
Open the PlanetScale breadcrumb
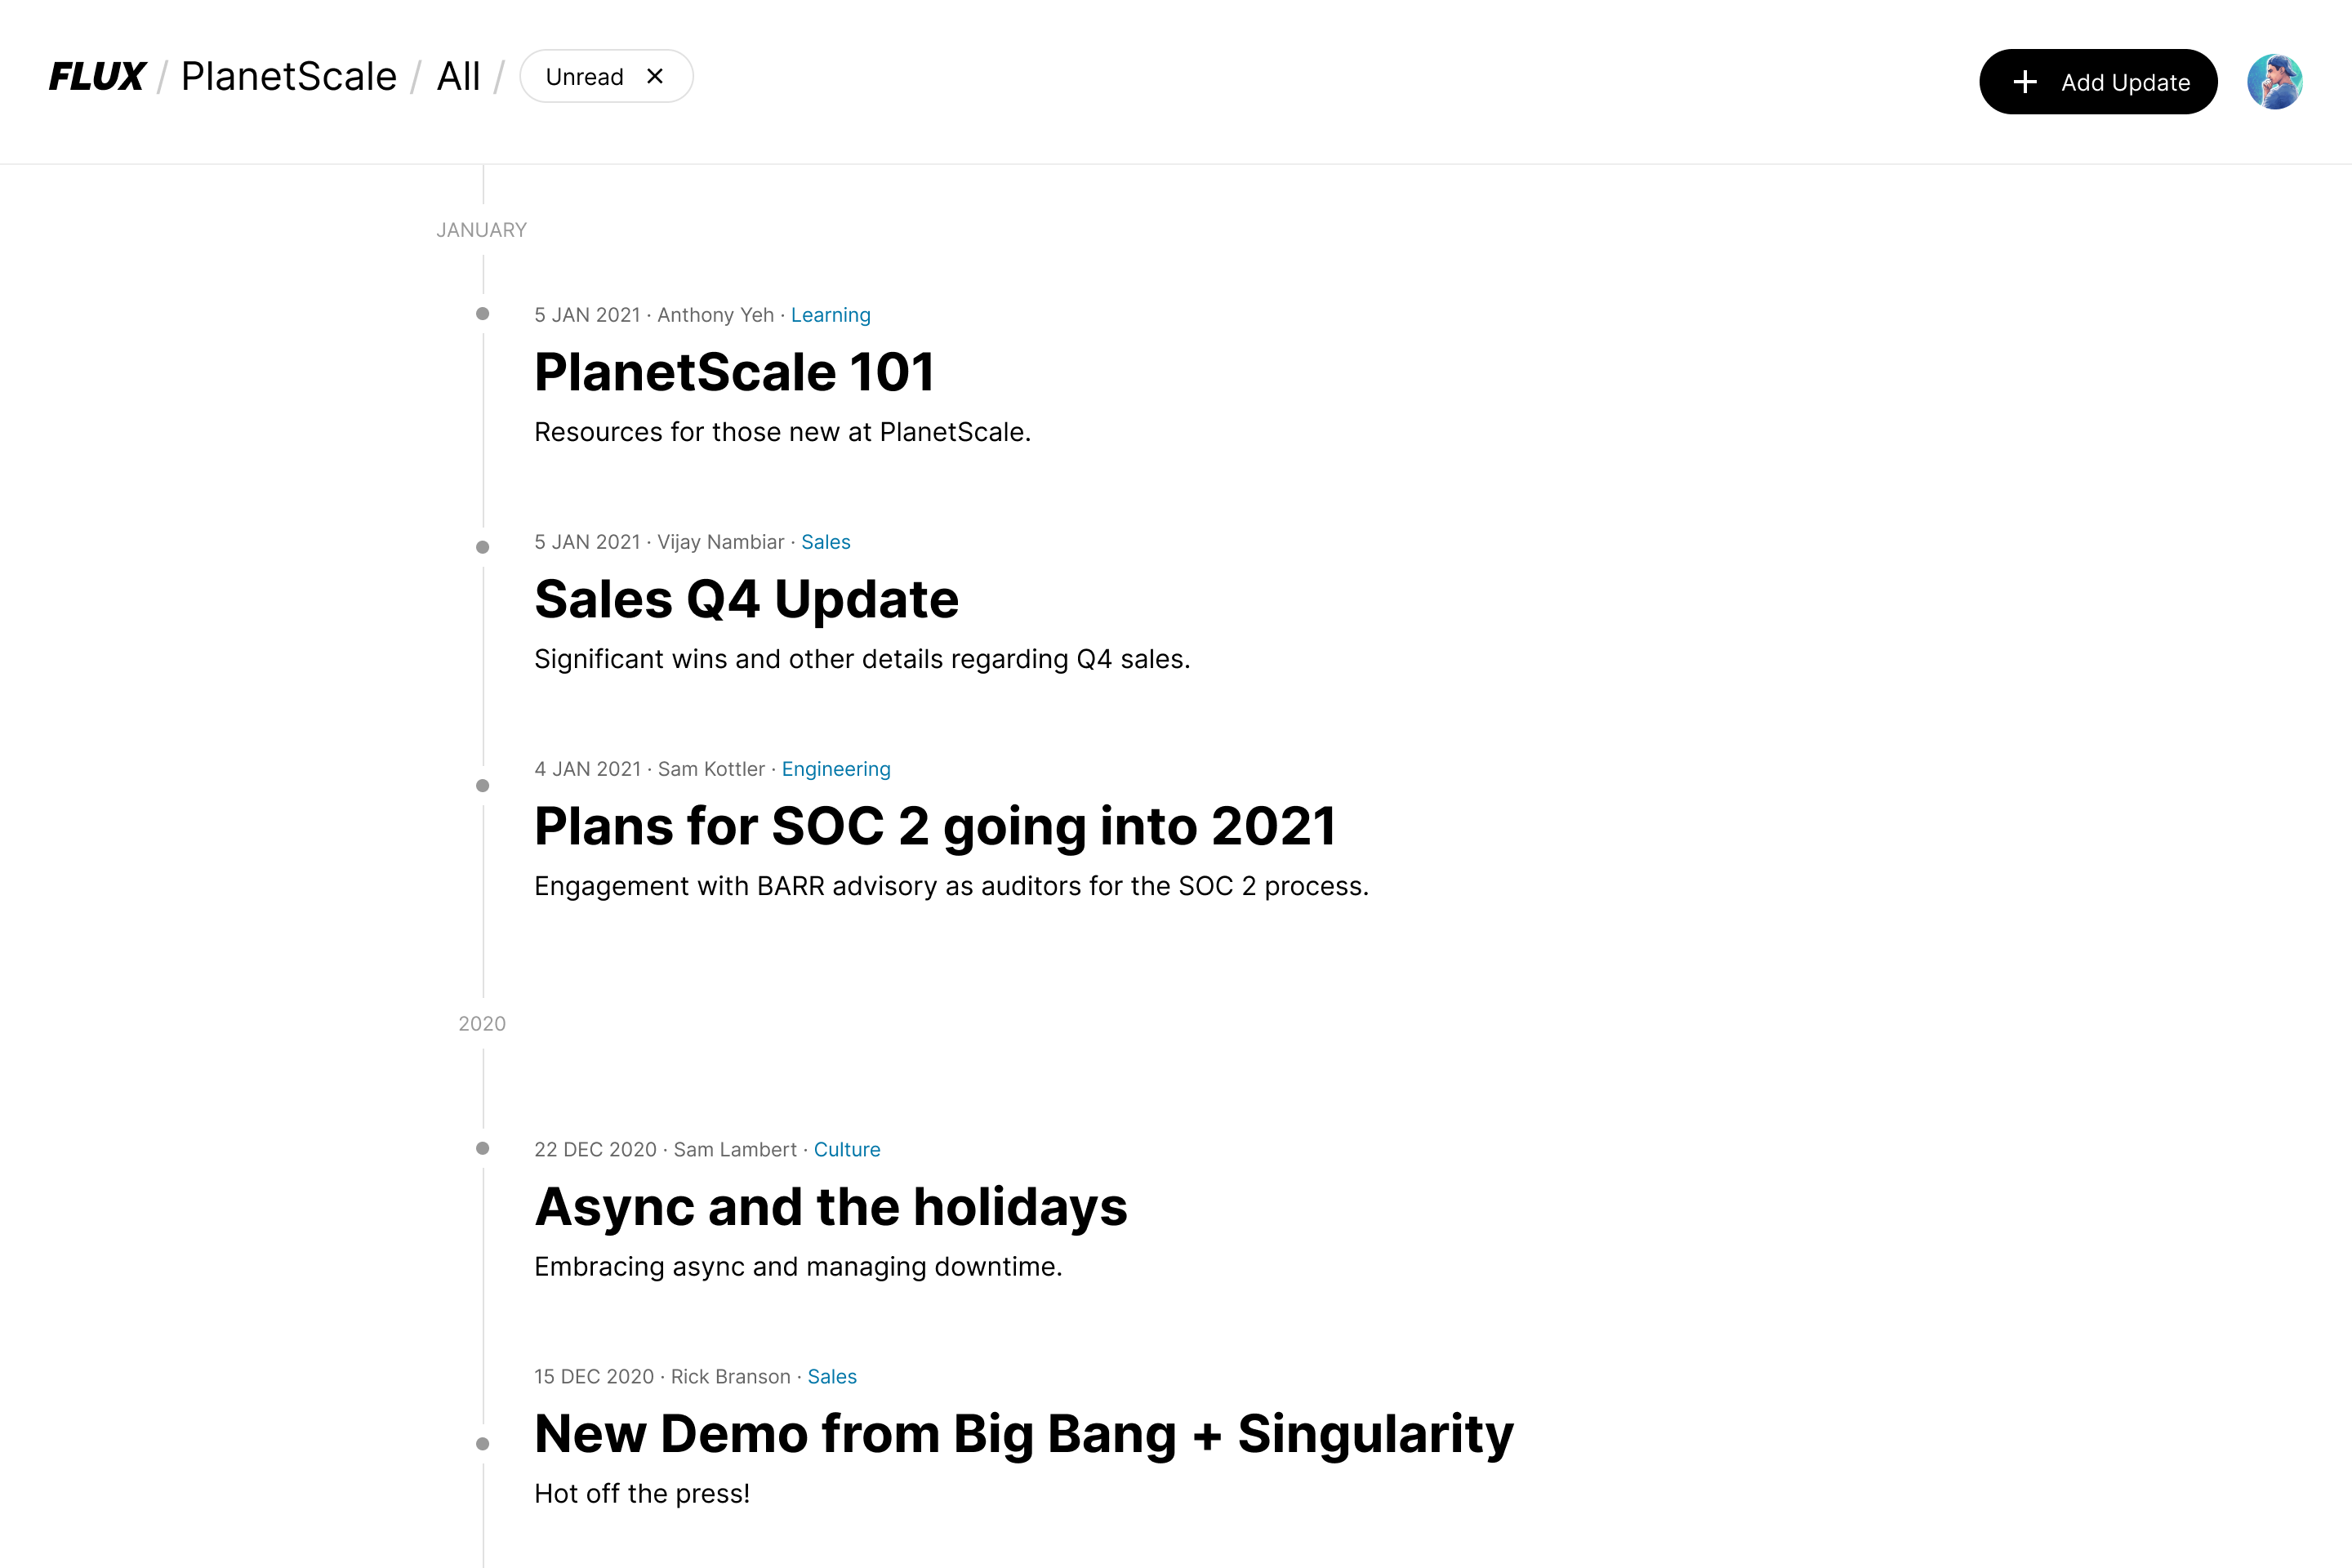pyautogui.click(x=289, y=77)
